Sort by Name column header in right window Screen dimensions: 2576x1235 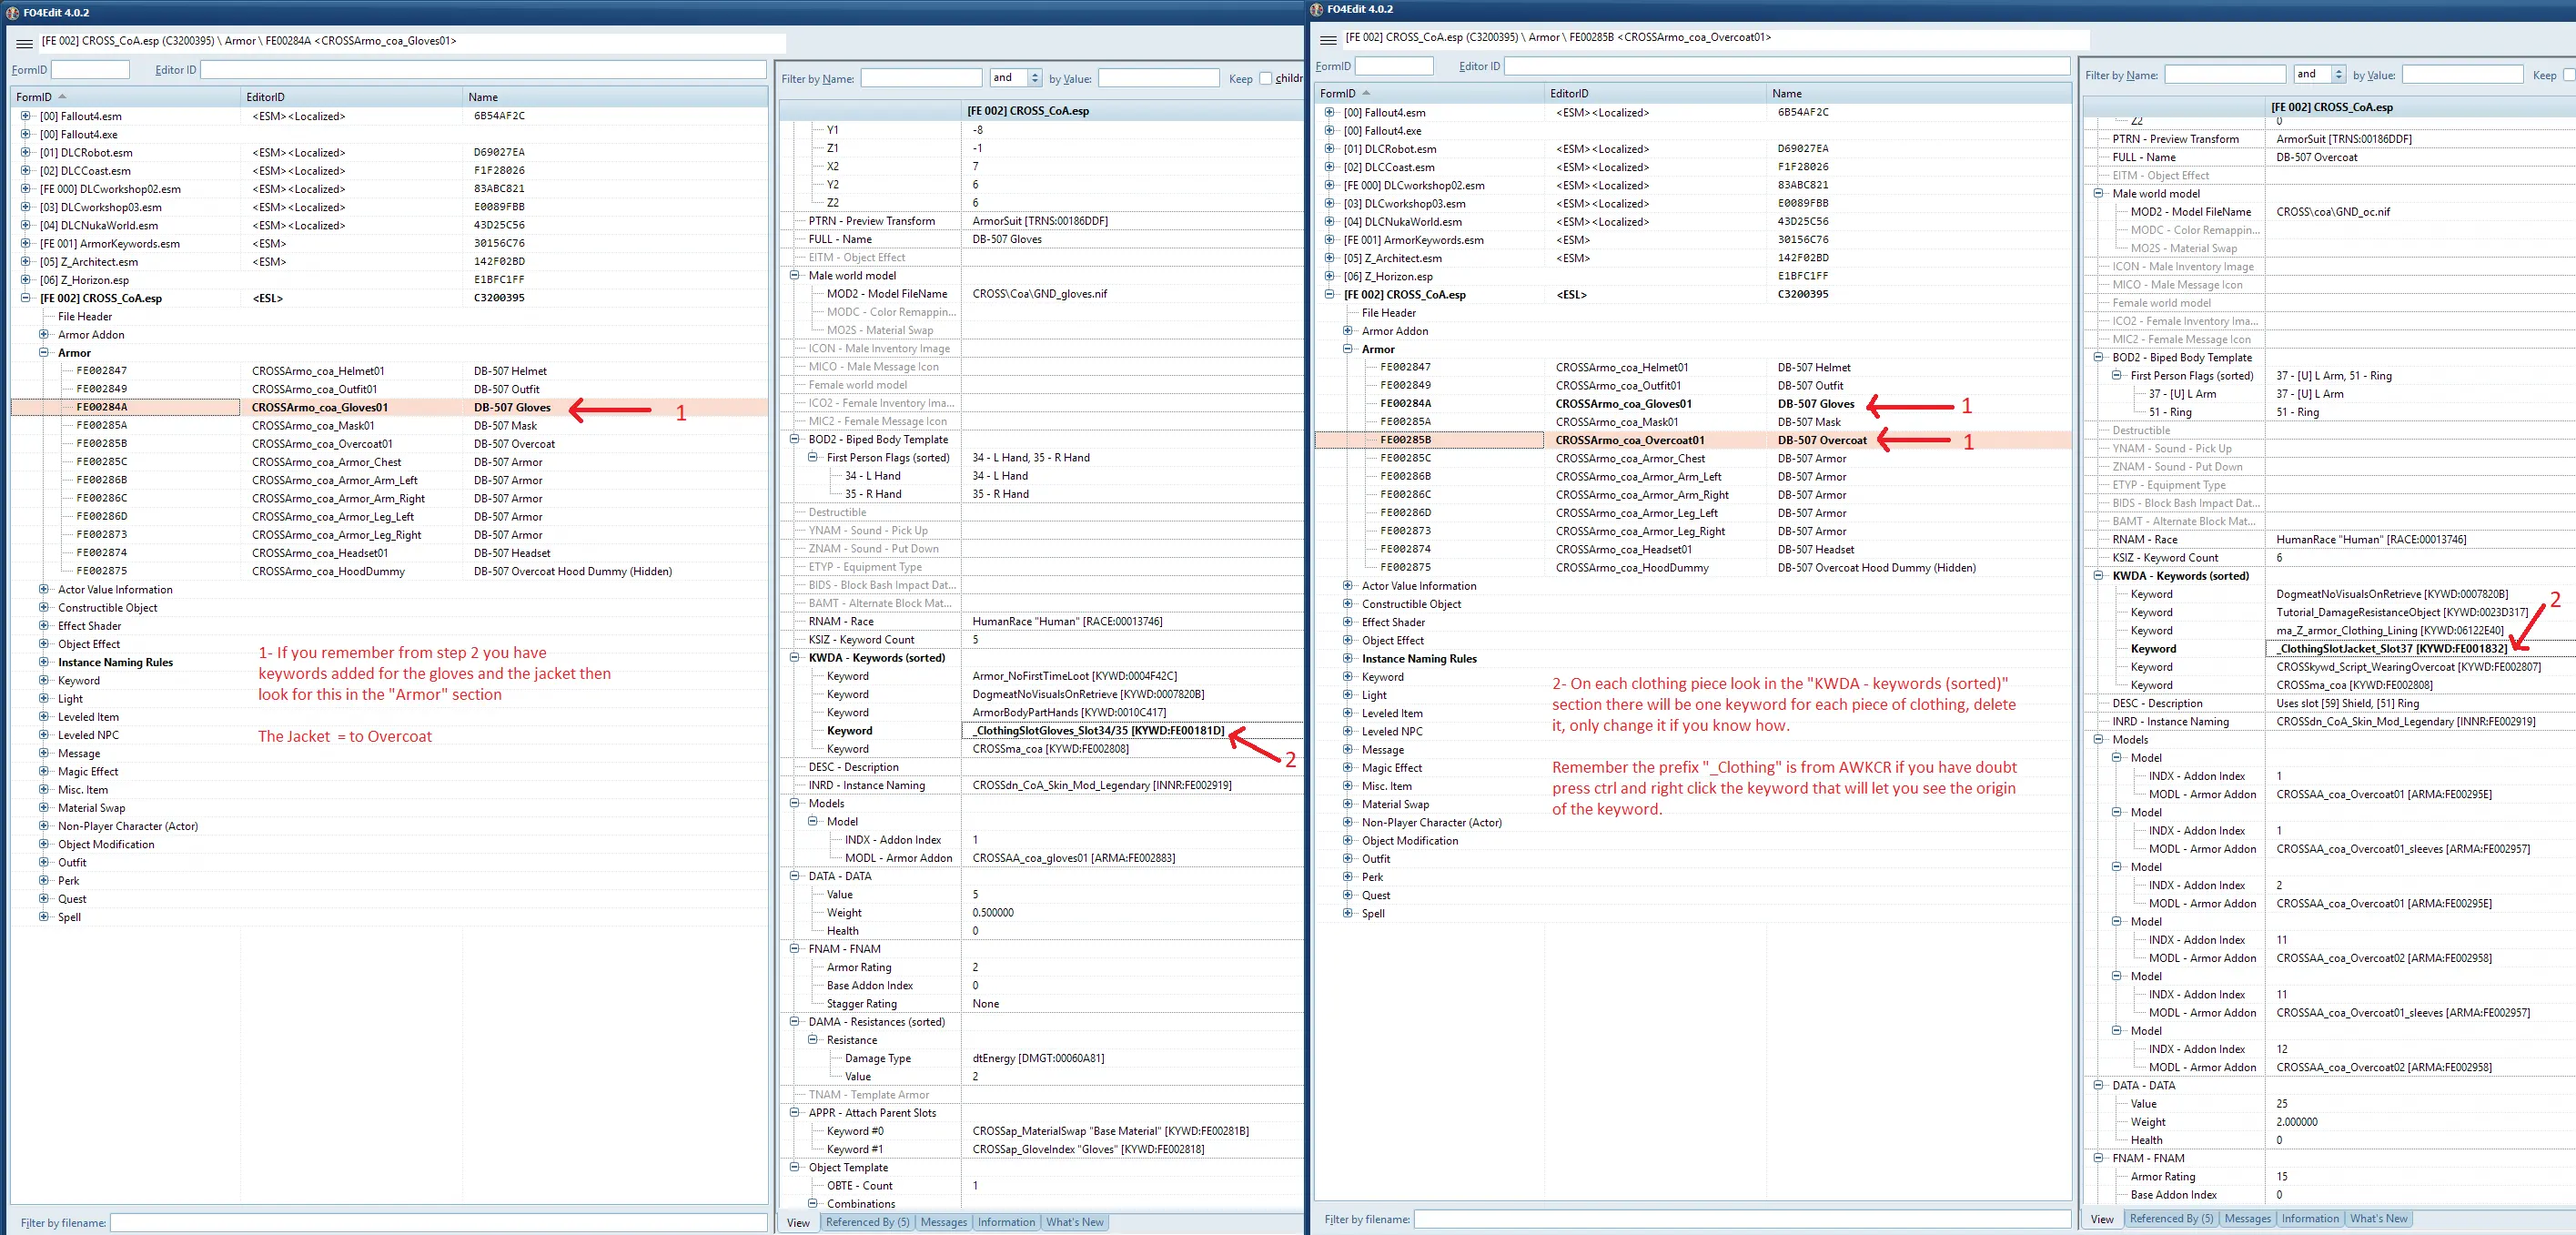pyautogui.click(x=1918, y=93)
